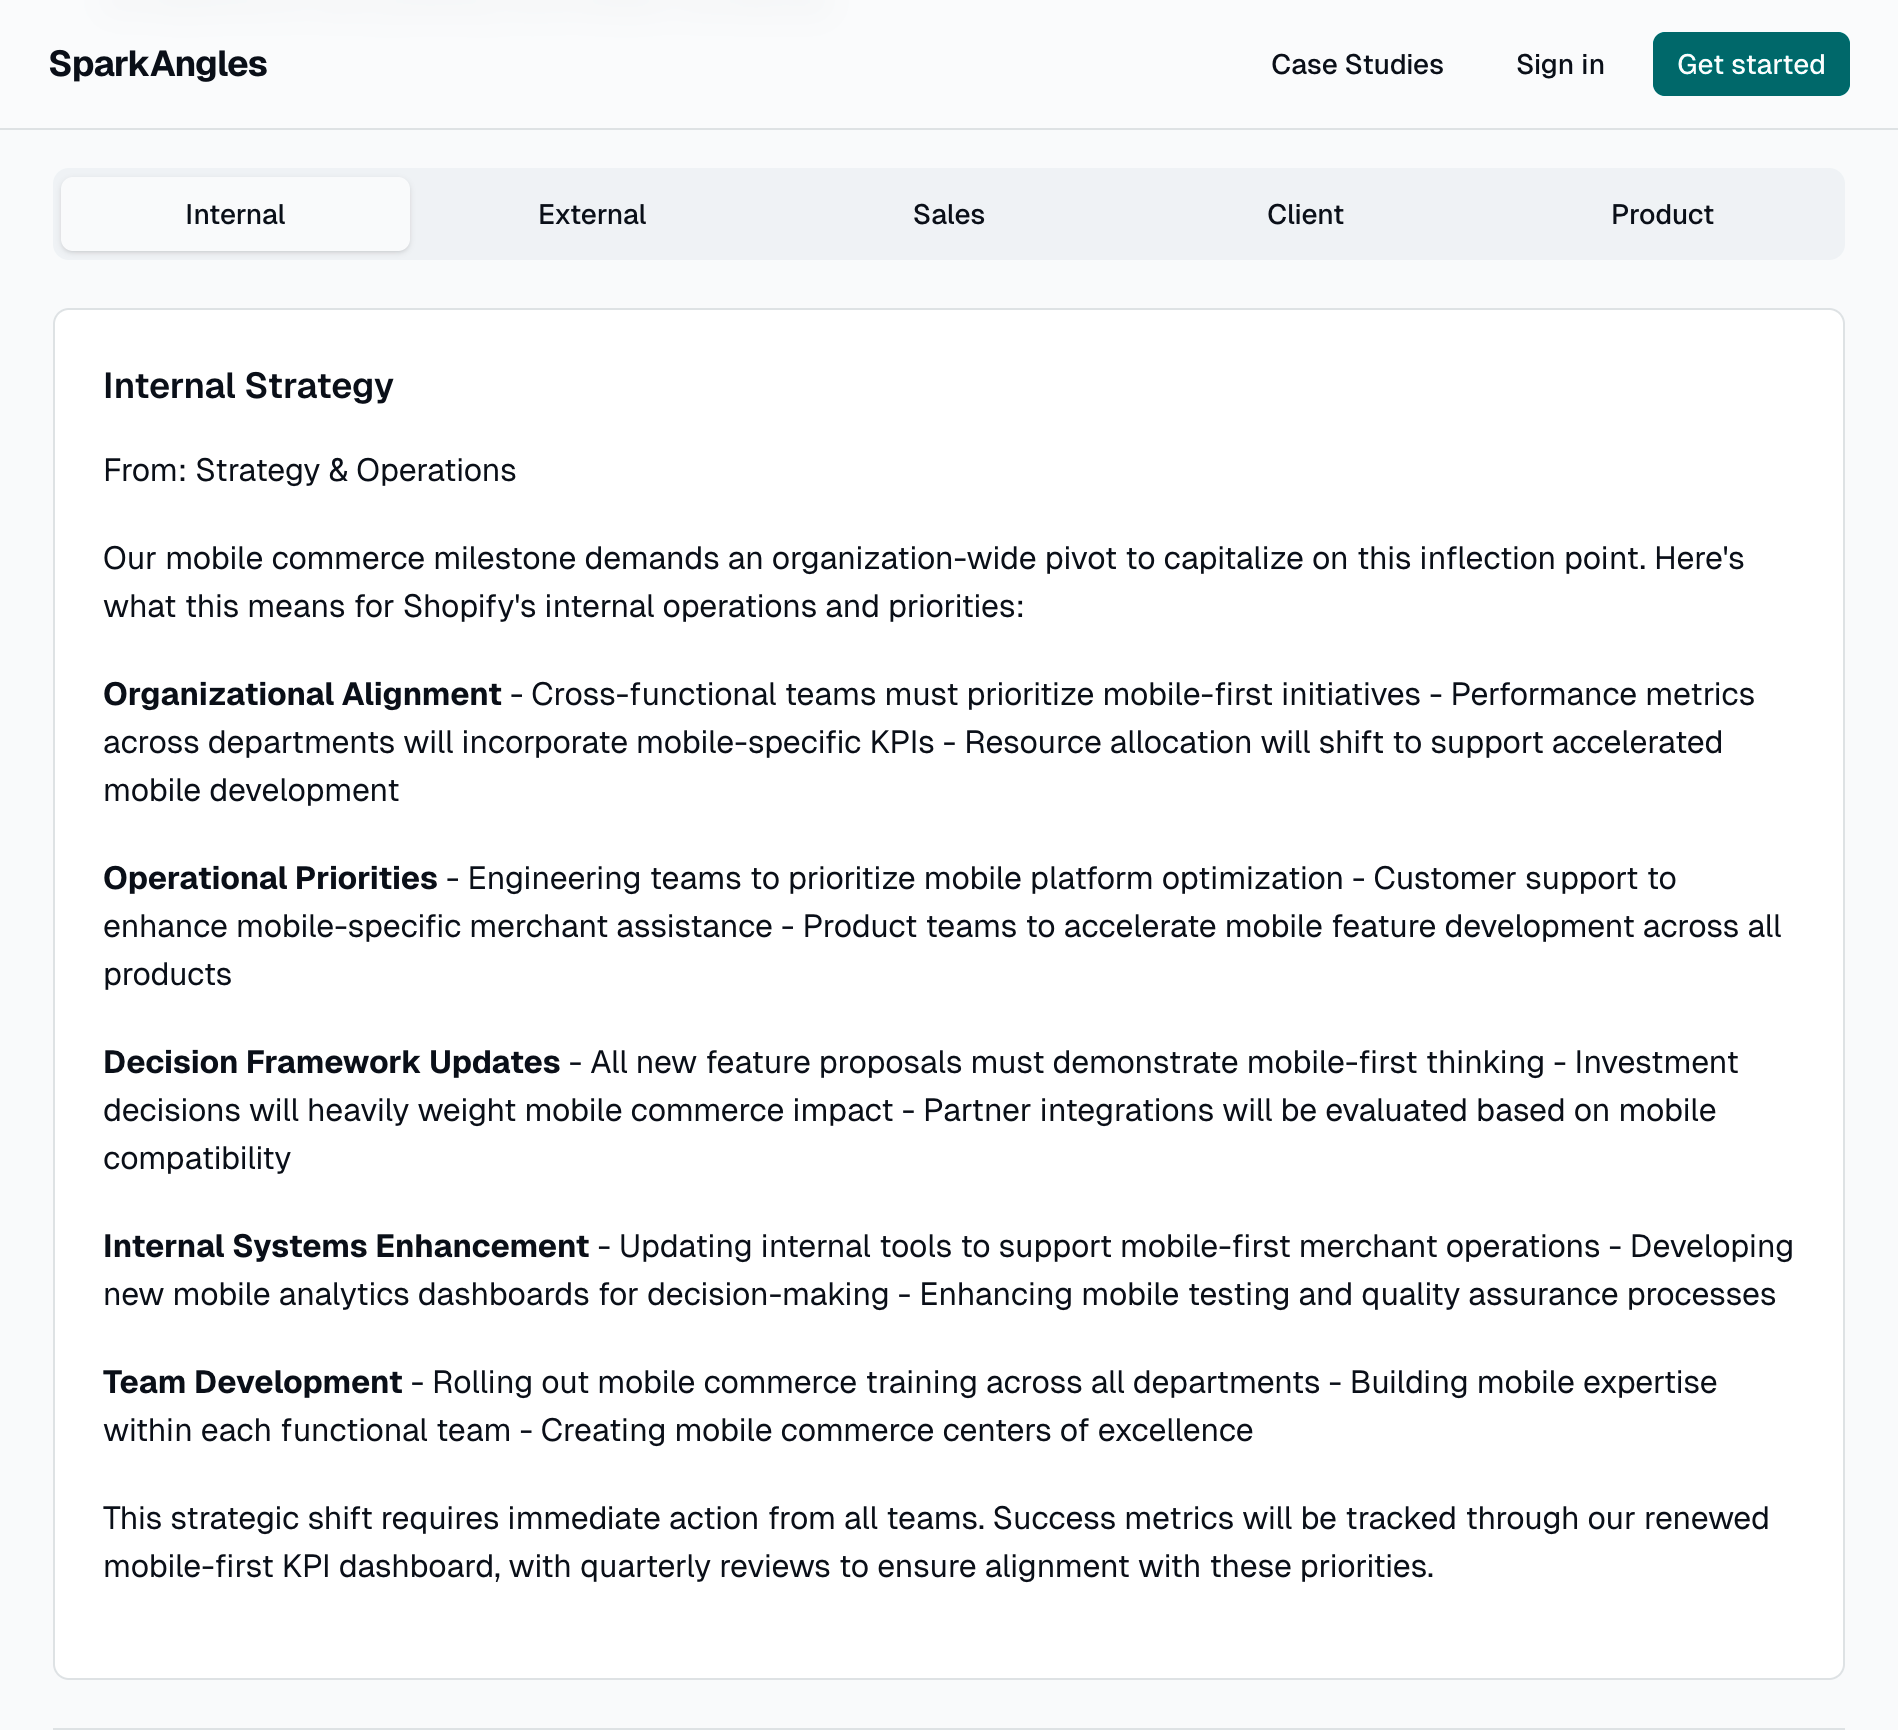Click the SparkAngles logo
The width and height of the screenshot is (1898, 1730).
[x=157, y=63]
